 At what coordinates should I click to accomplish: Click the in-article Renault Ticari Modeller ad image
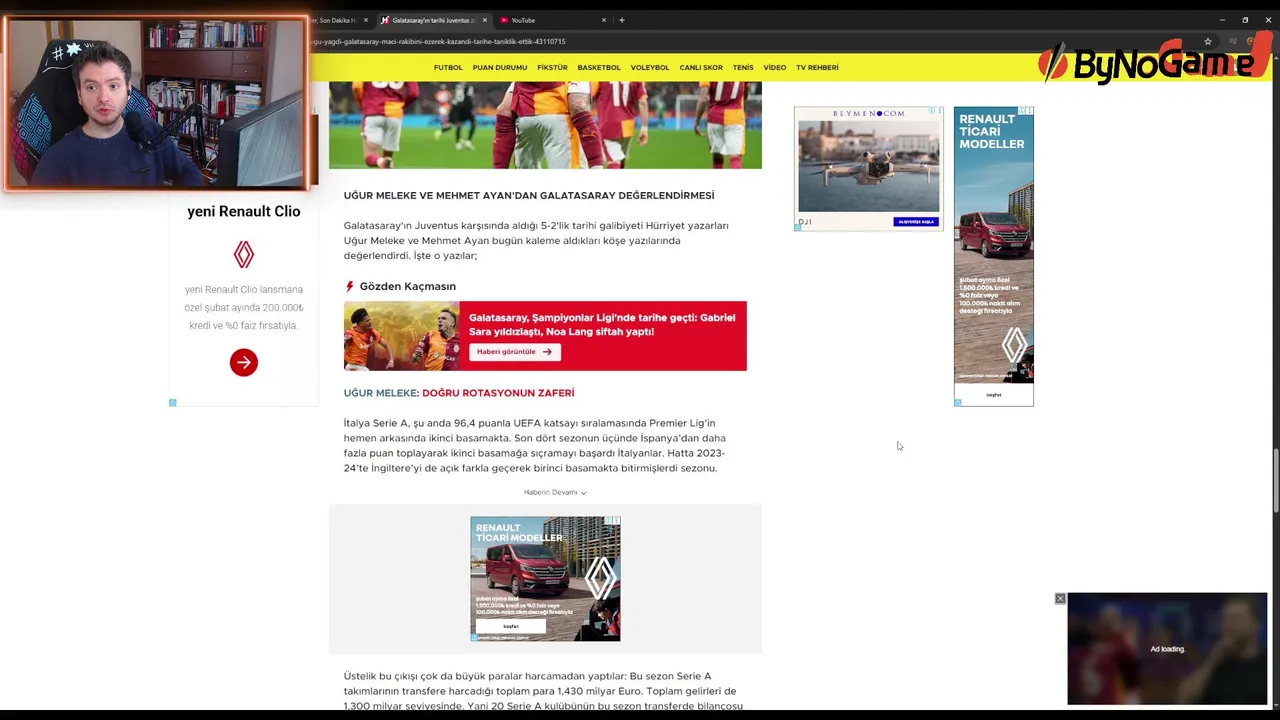coord(545,579)
